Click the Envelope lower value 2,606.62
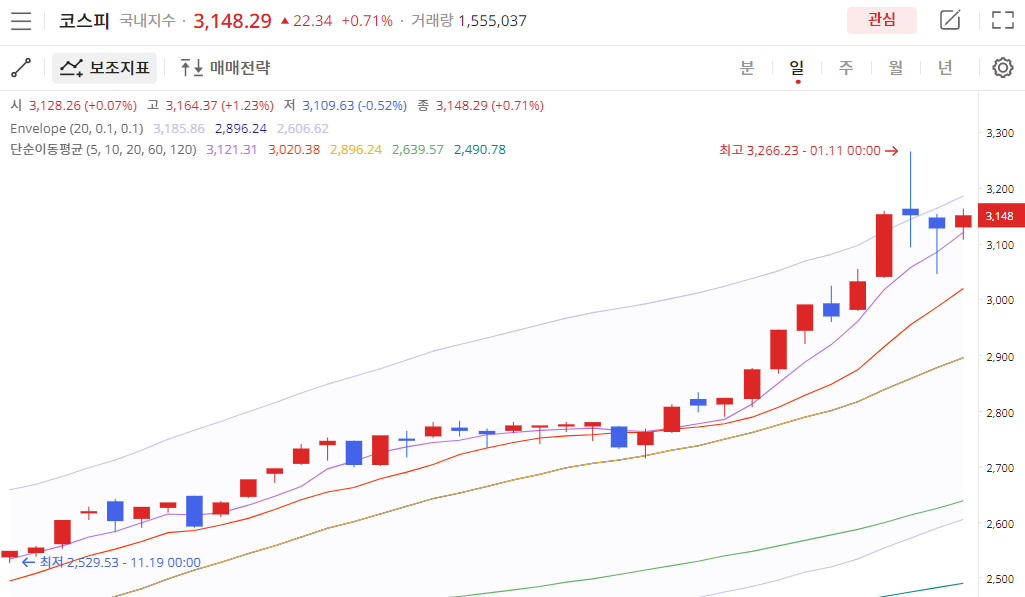The width and height of the screenshot is (1025, 597). [x=303, y=129]
